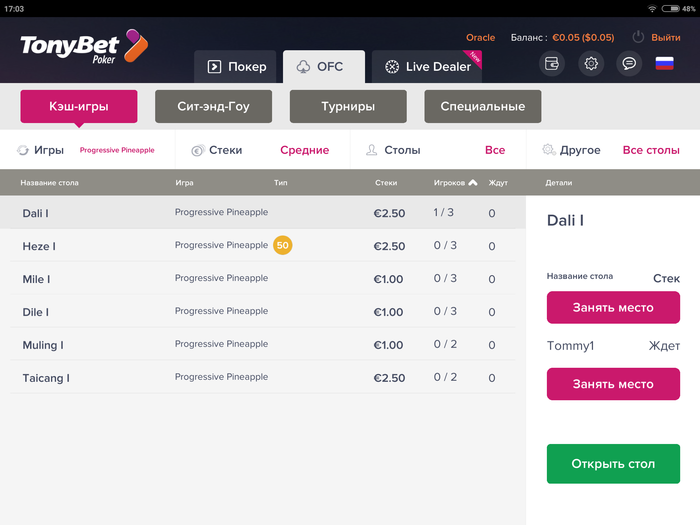The width and height of the screenshot is (700, 525).
Task: Open the Live Dealer tab
Action: [x=427, y=67]
